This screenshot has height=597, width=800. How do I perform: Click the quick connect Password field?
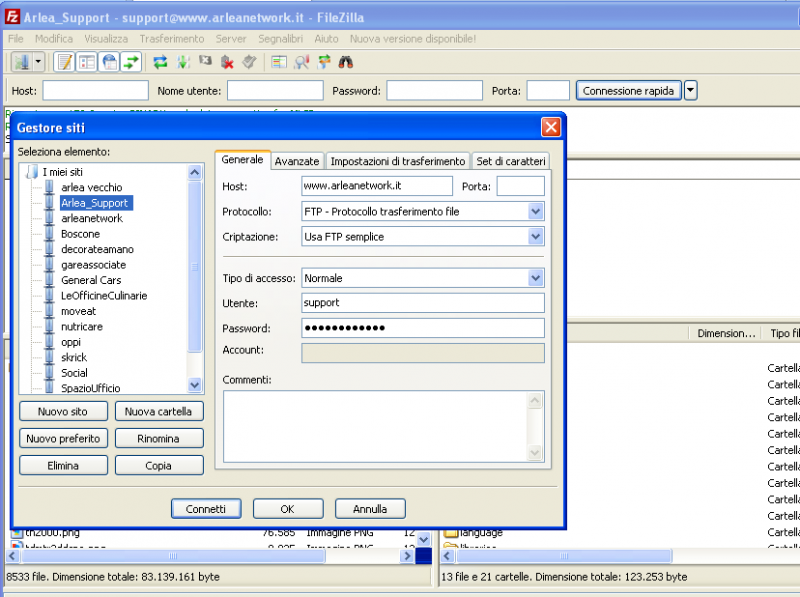click(x=435, y=91)
